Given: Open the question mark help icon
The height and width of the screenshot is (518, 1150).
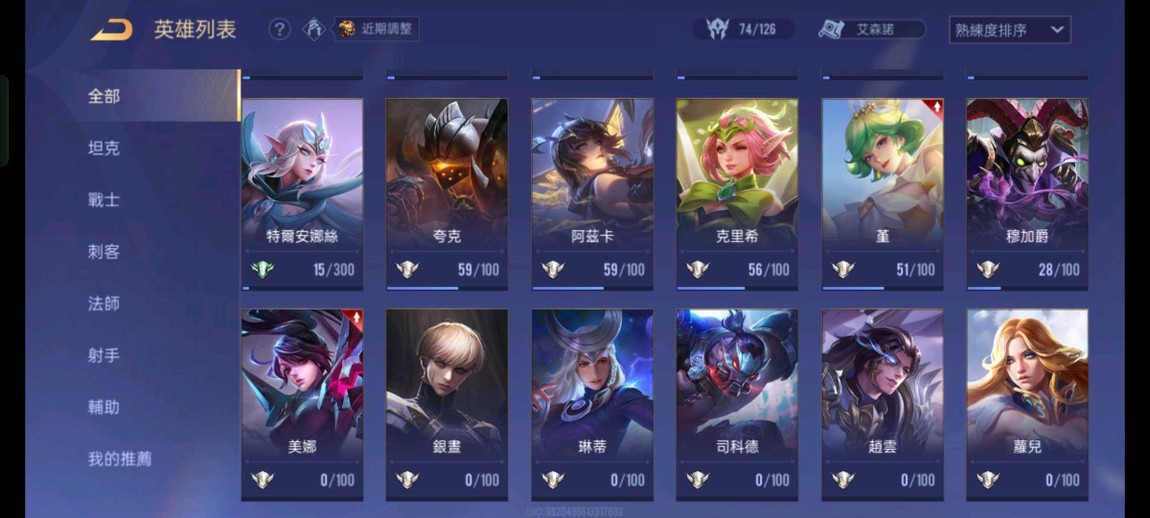Looking at the screenshot, I should pyautogui.click(x=279, y=29).
